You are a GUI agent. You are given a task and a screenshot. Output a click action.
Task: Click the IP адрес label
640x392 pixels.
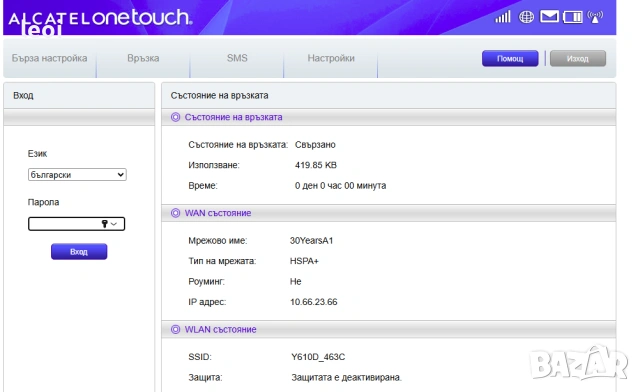(207, 302)
